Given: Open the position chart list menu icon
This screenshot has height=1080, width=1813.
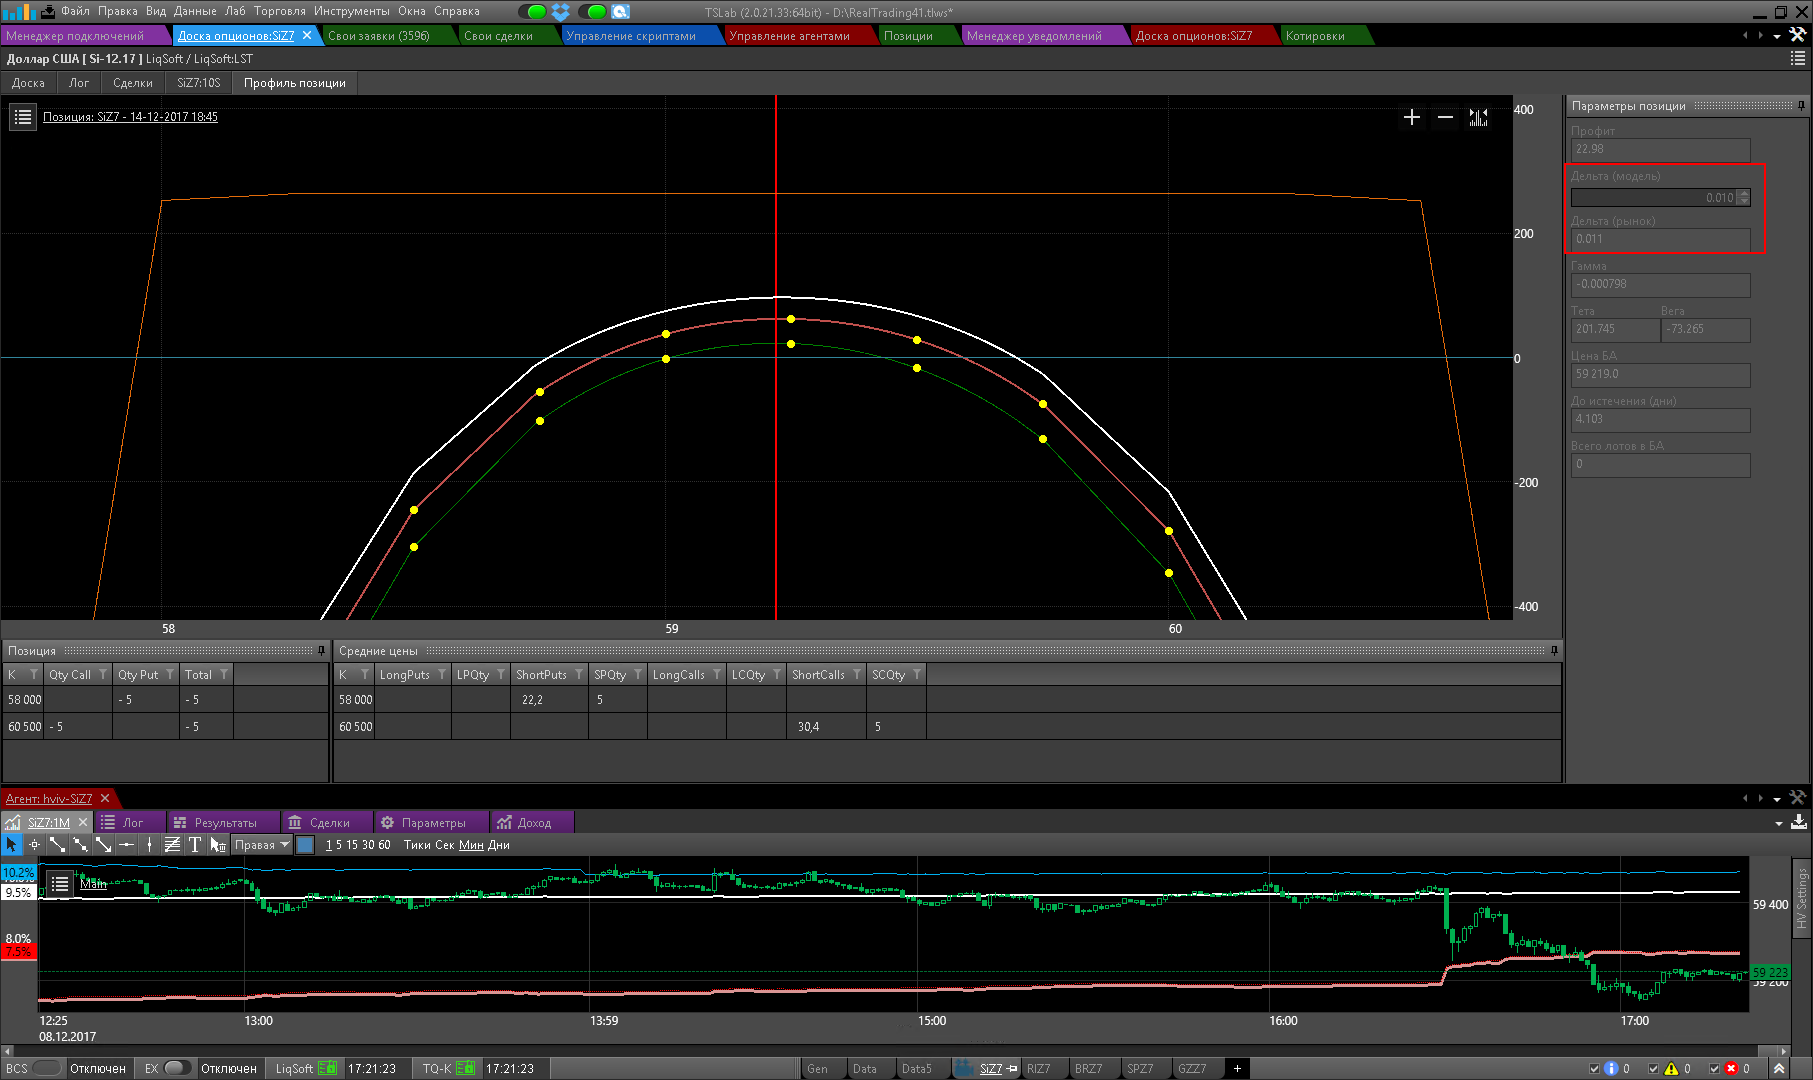Looking at the screenshot, I should [23, 117].
